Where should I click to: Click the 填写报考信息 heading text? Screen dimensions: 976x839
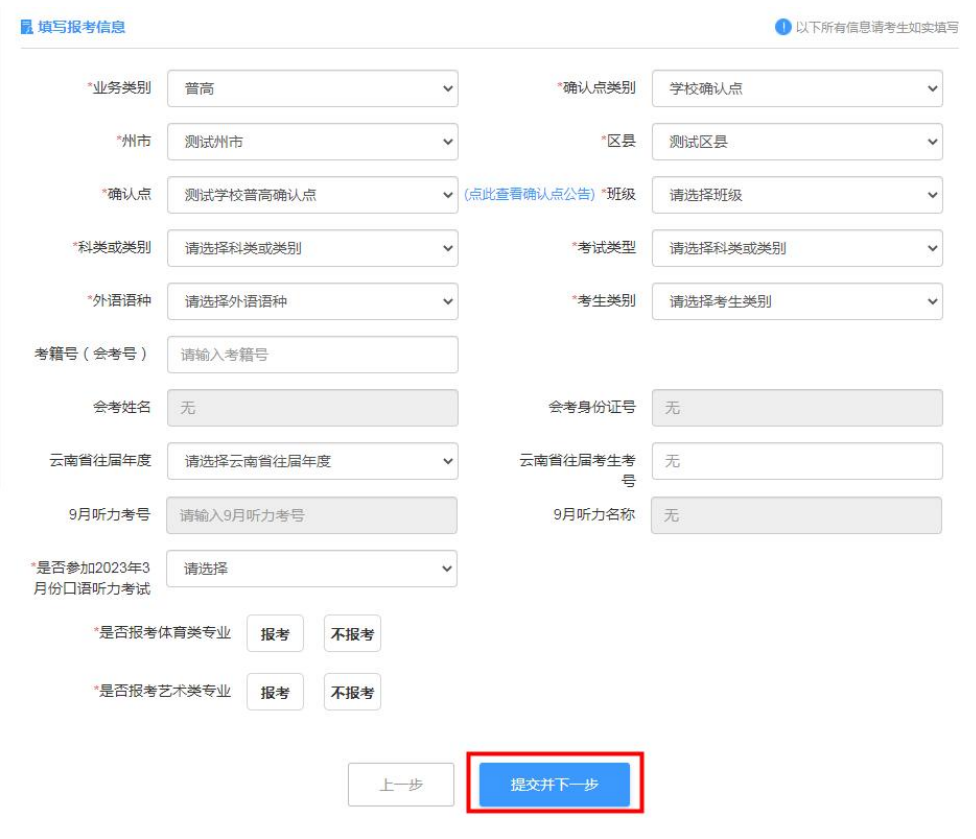coord(82,27)
